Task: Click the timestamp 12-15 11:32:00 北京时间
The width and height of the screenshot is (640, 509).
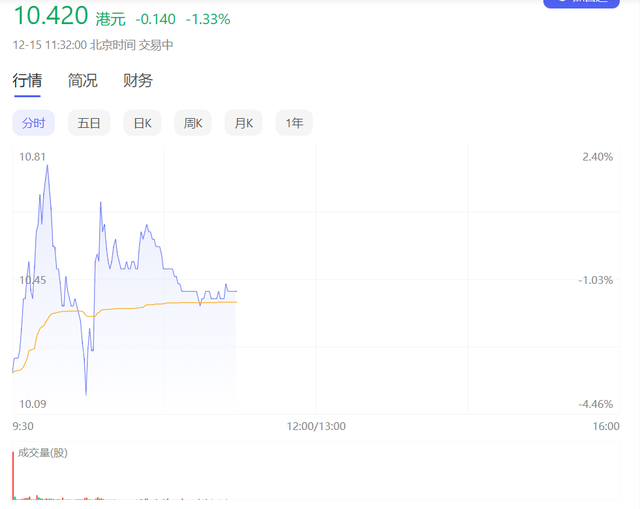Action: coord(74,45)
